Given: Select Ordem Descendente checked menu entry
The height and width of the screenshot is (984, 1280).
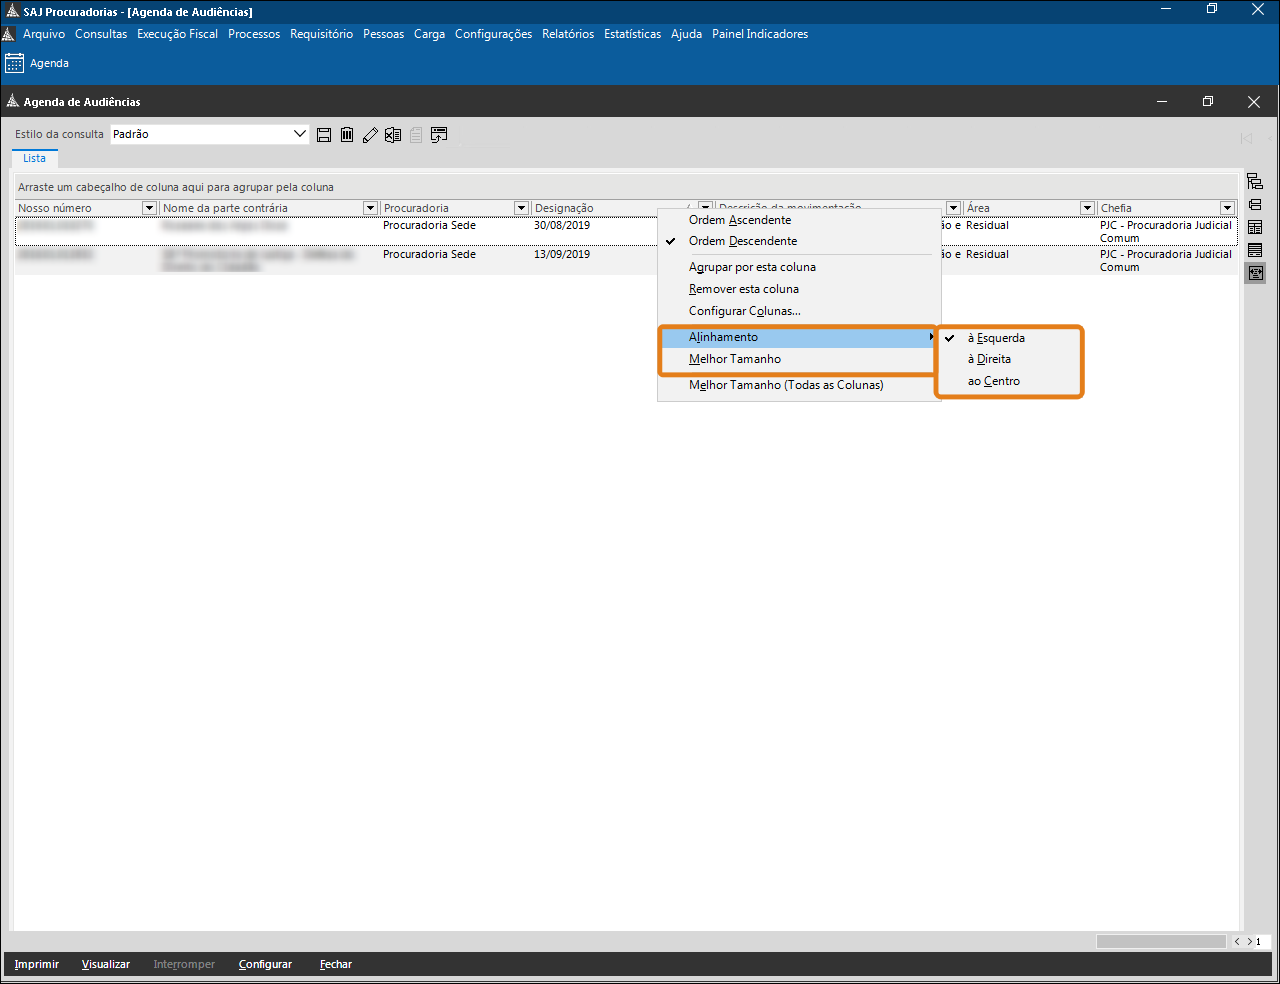Looking at the screenshot, I should point(743,241).
